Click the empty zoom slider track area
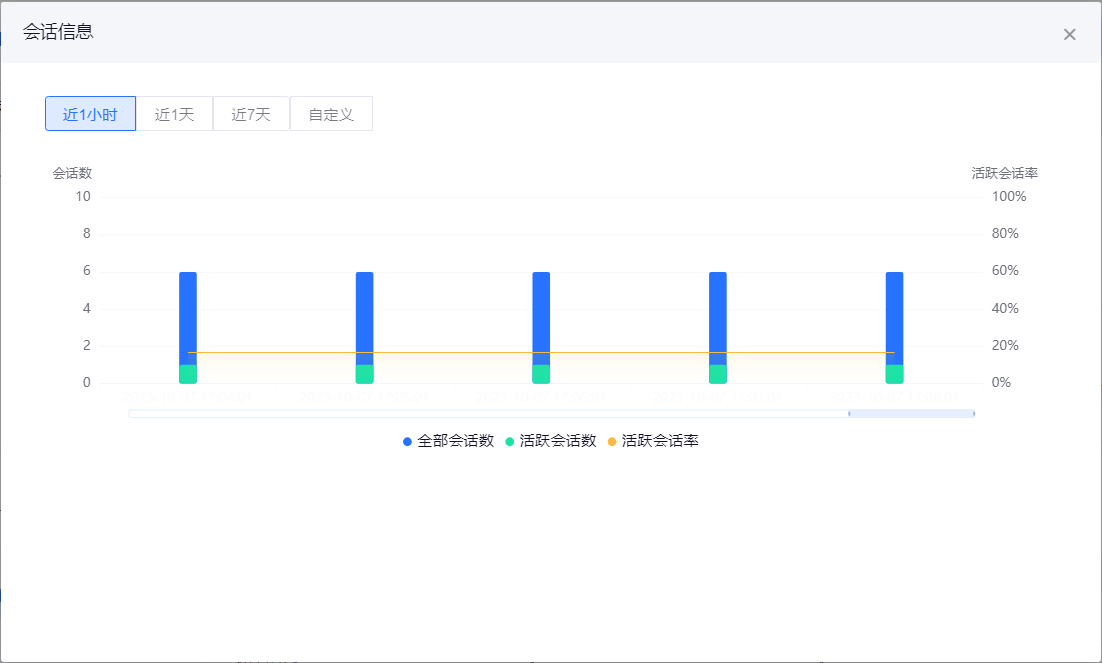Image resolution: width=1102 pixels, height=663 pixels. click(x=480, y=414)
